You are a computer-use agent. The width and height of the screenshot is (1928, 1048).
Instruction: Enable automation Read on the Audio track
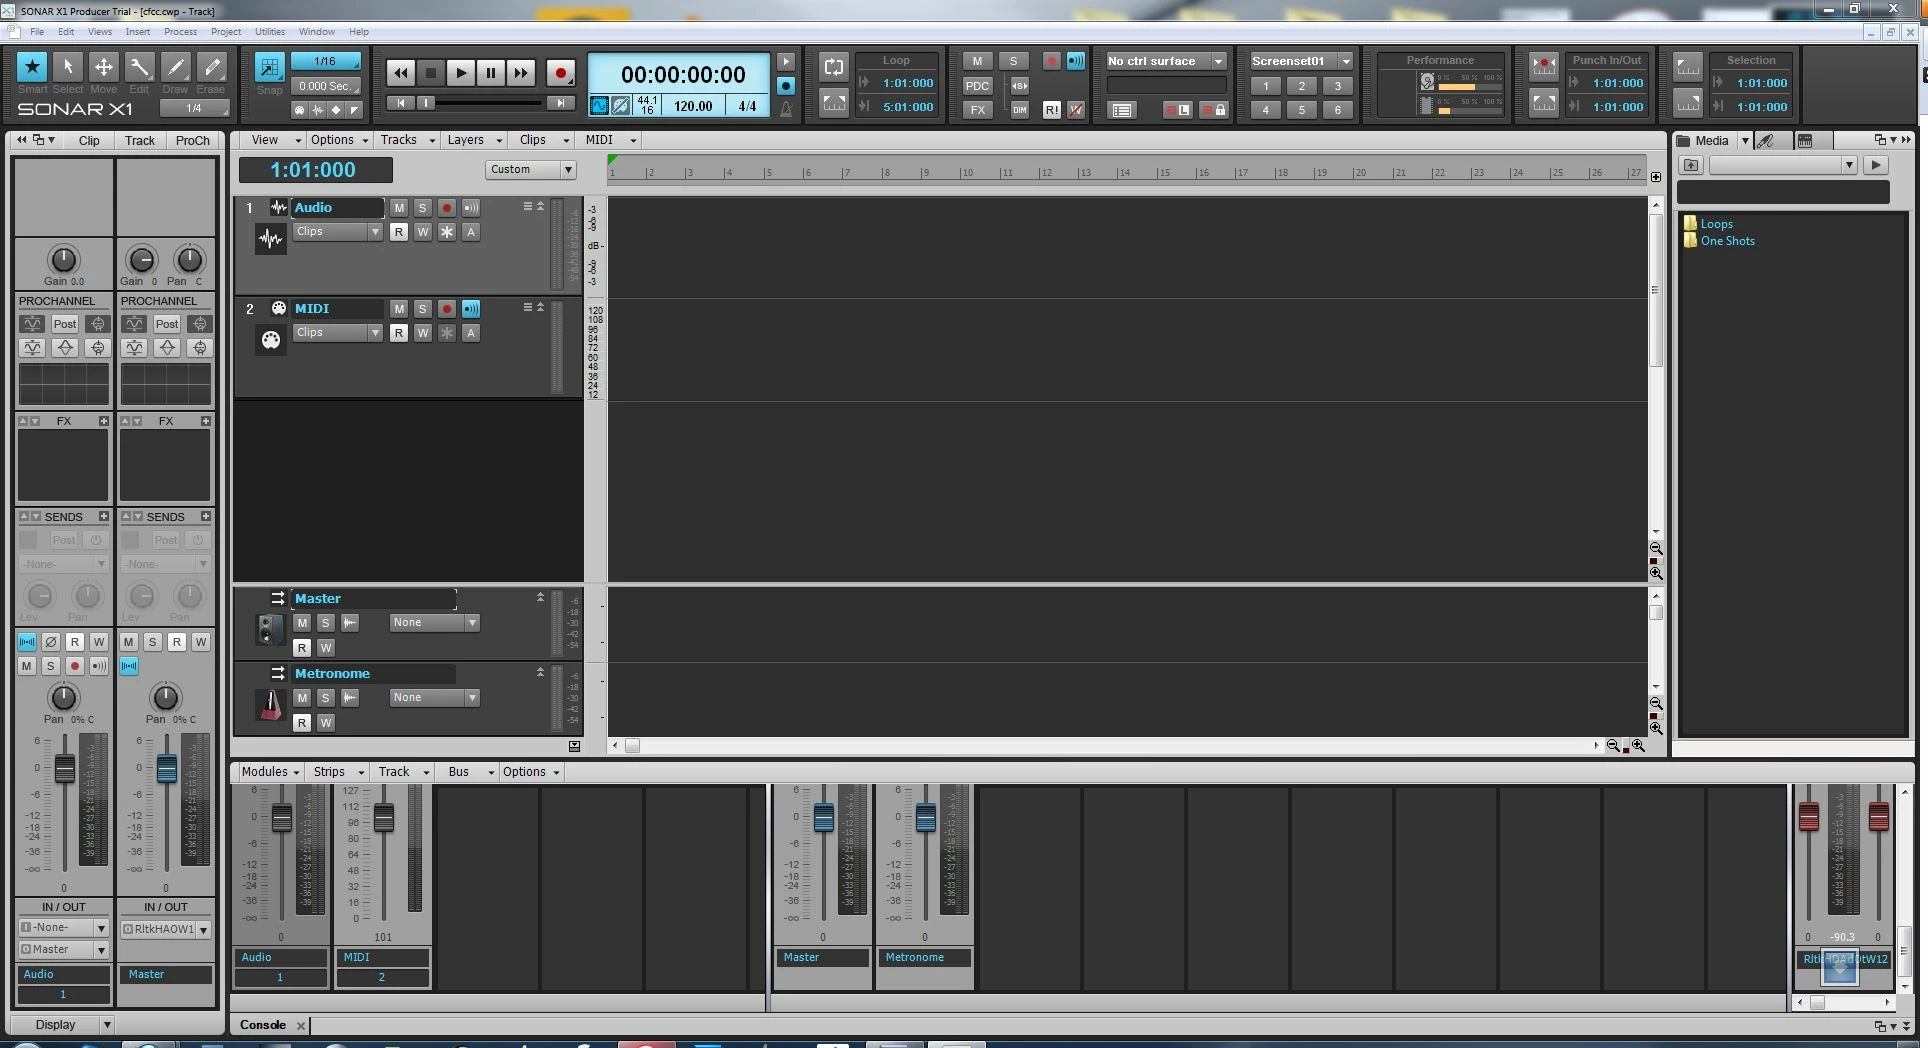point(399,232)
